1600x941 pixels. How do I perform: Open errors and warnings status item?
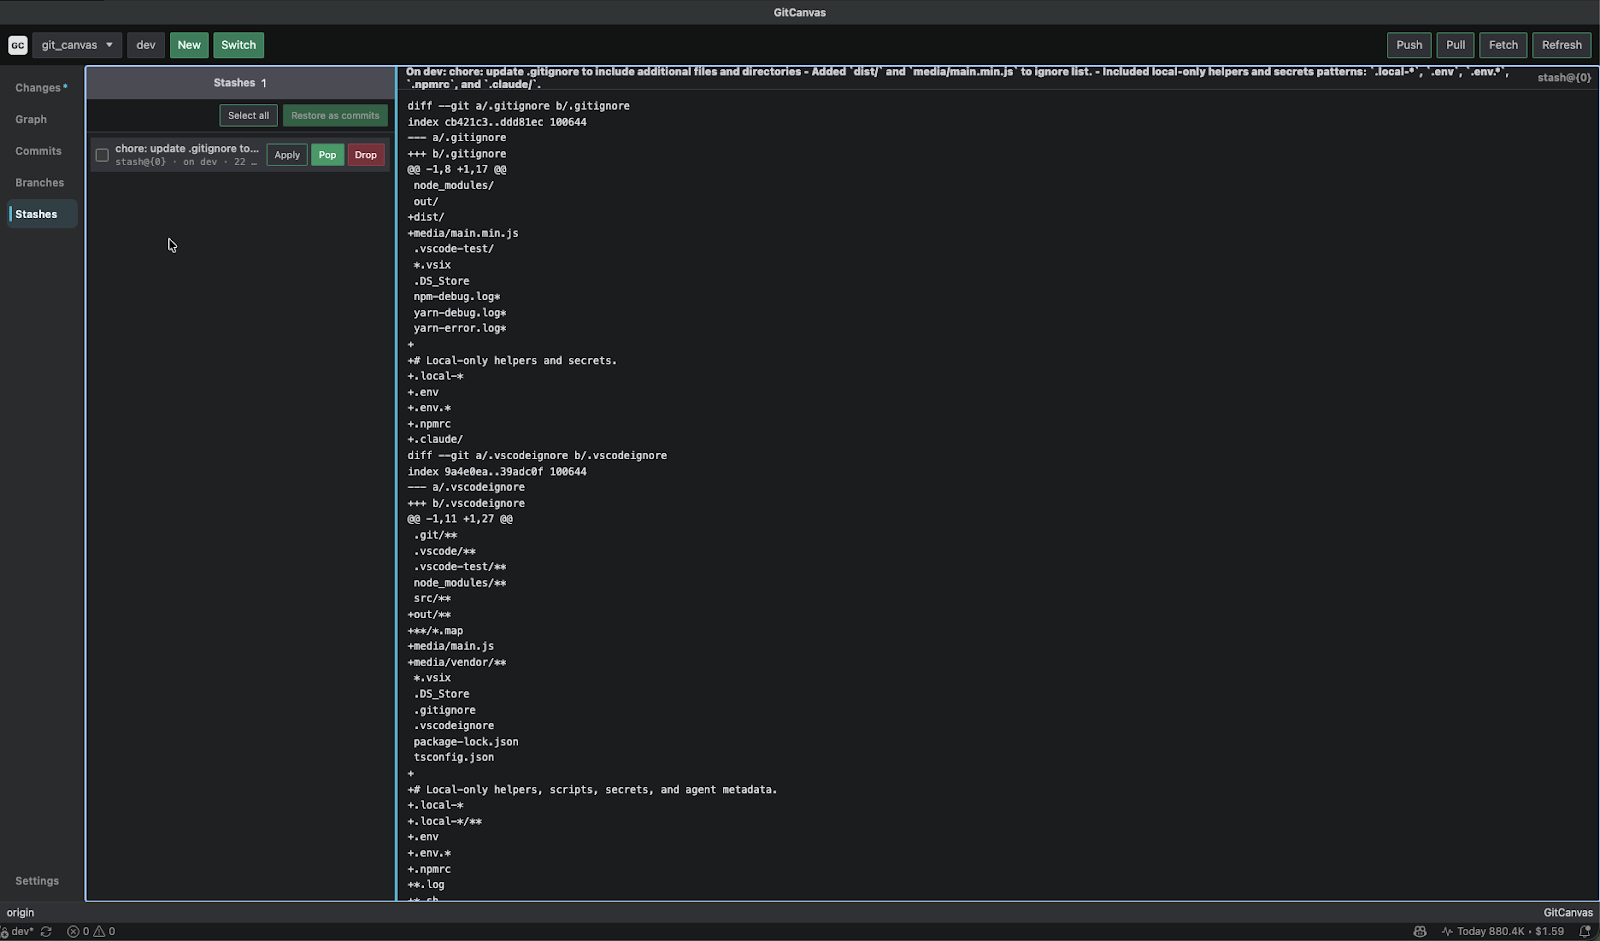pos(91,932)
